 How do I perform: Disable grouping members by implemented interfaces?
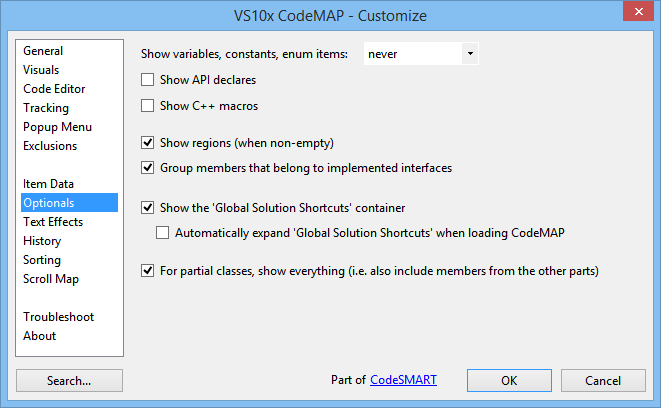coord(148,168)
